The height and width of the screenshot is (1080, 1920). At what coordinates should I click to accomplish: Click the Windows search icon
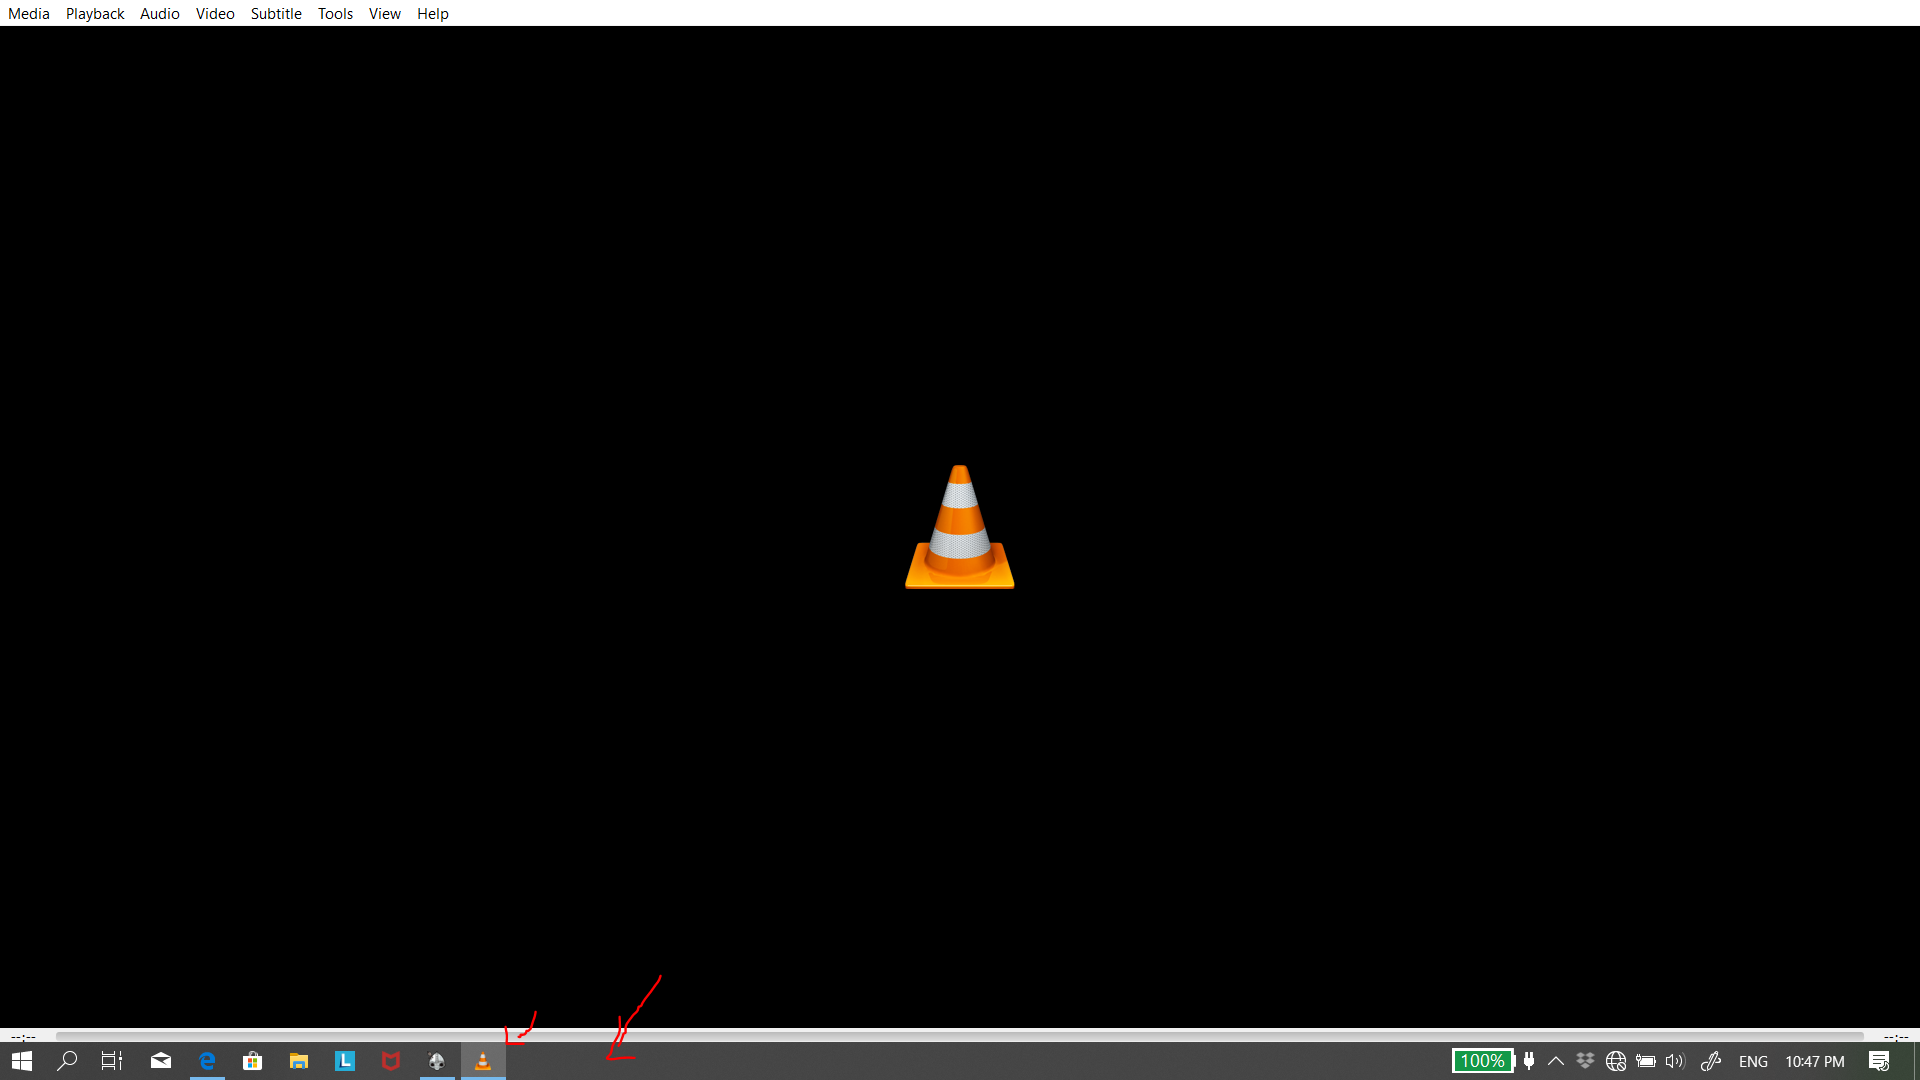(67, 1061)
